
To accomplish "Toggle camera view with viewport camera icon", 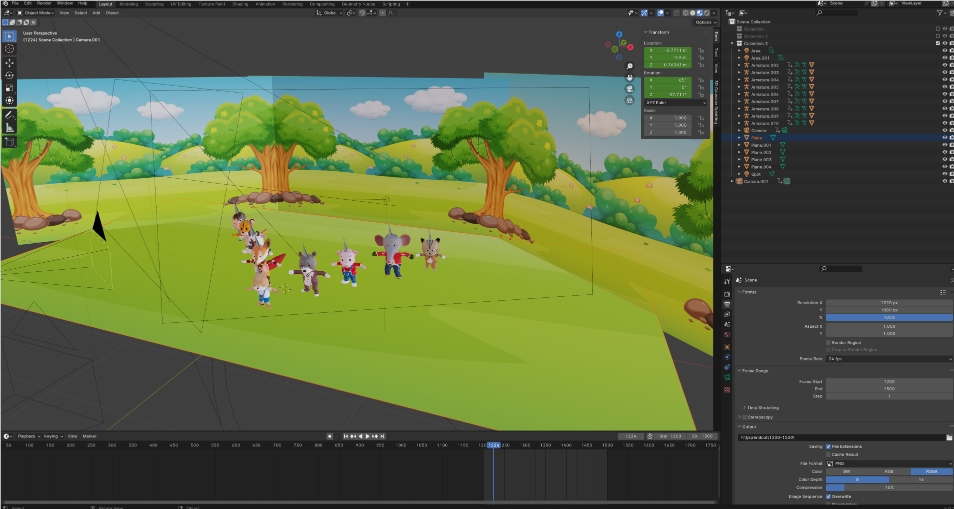I will point(630,89).
